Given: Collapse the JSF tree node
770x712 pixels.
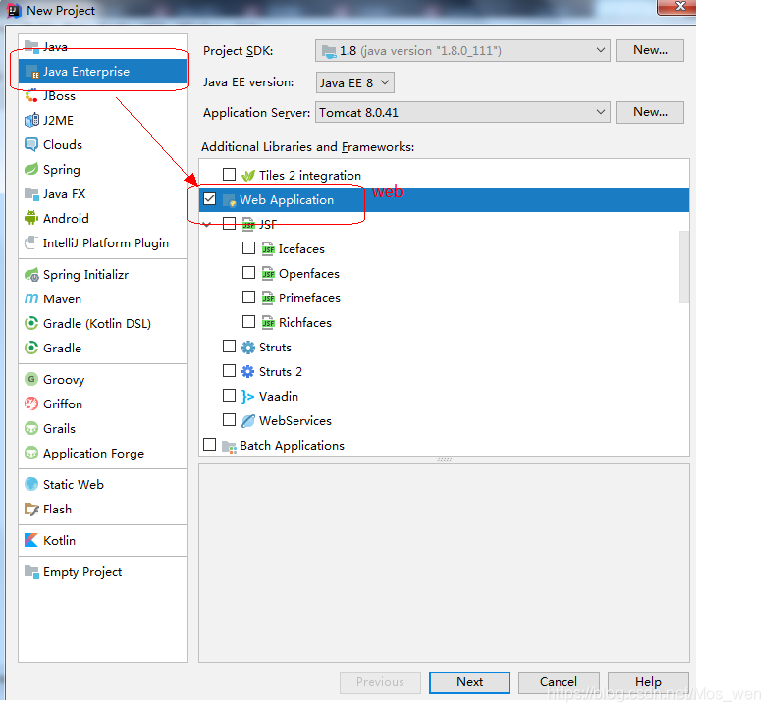Looking at the screenshot, I should pyautogui.click(x=207, y=225).
